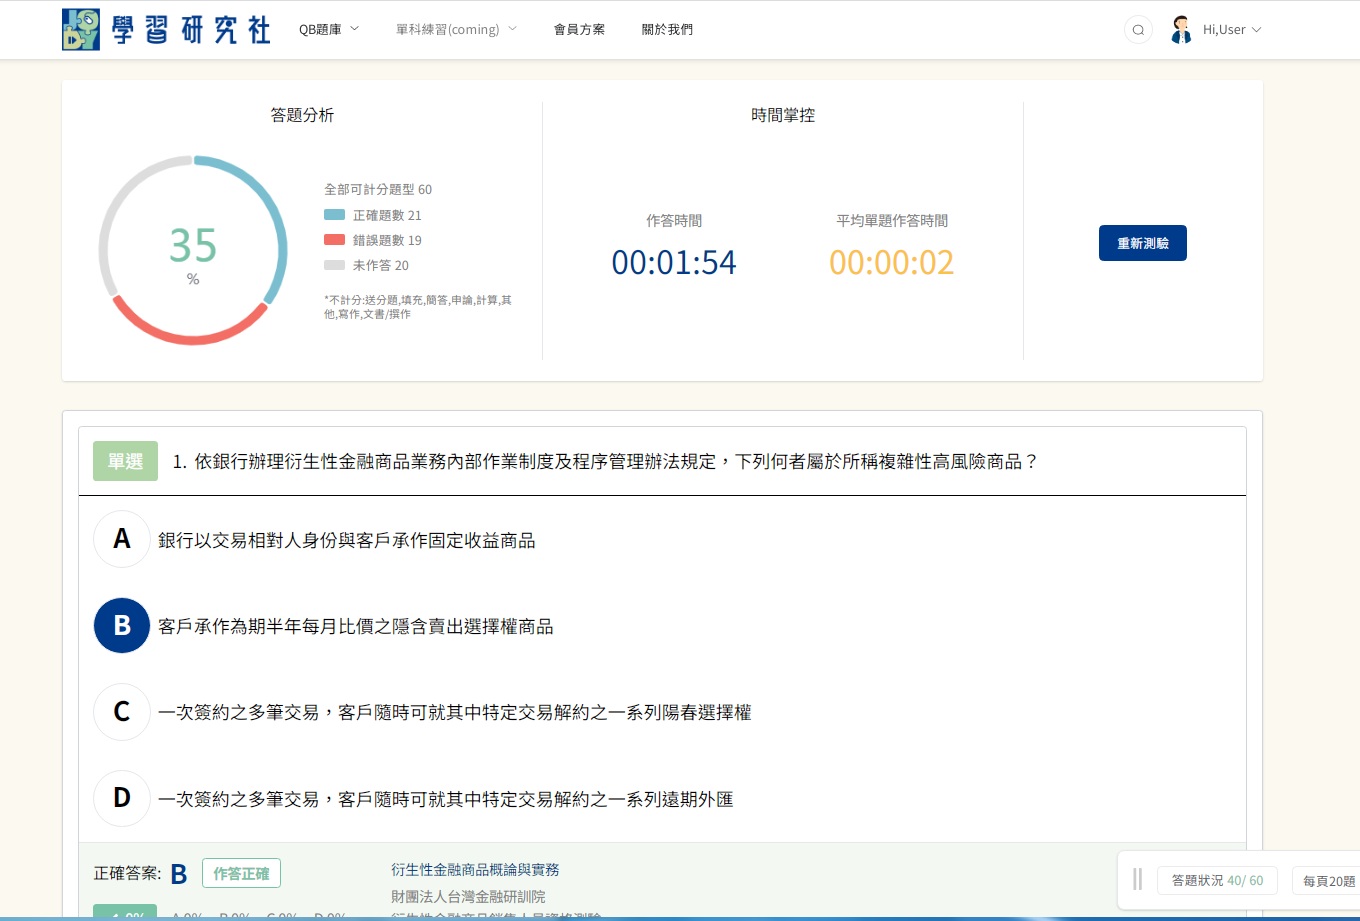Screen dimensions: 1360x921
Task: Choose answer option D circle
Action: coord(122,798)
